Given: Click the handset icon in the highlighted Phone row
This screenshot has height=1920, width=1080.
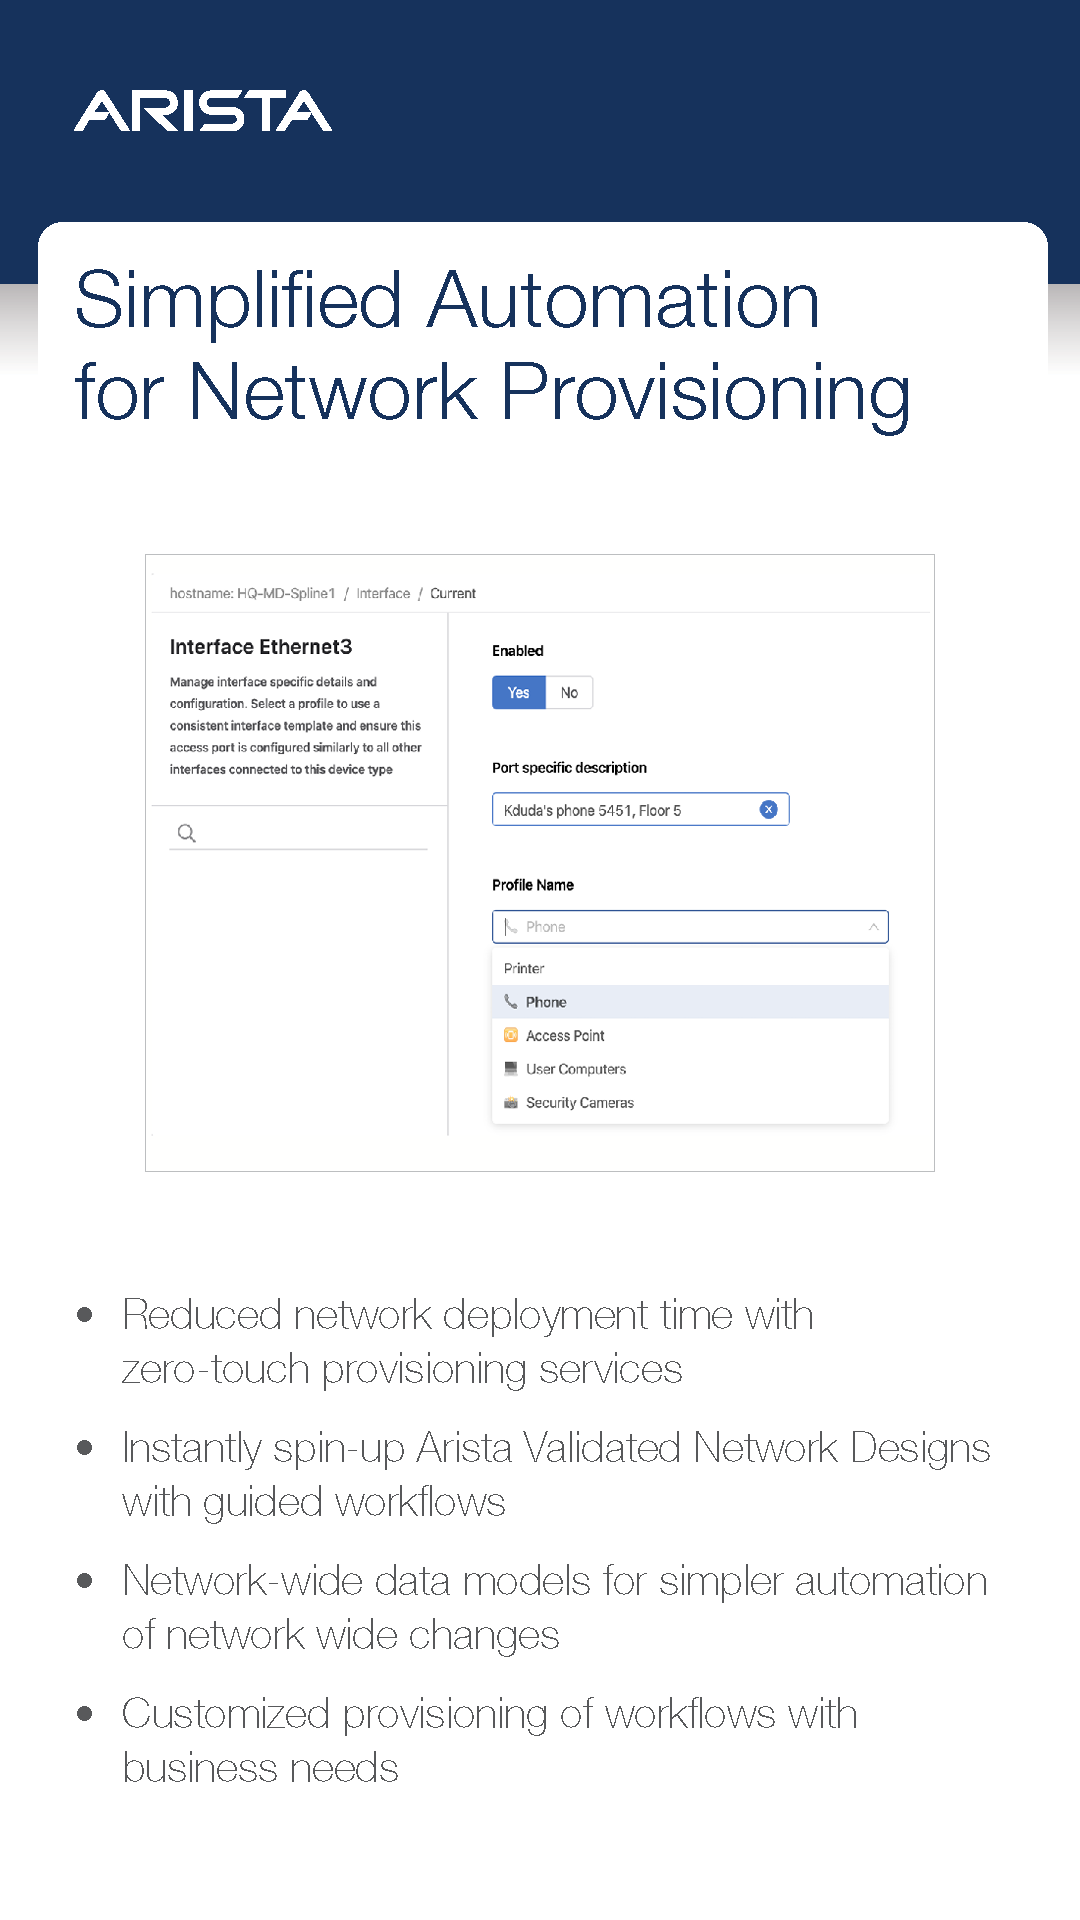Looking at the screenshot, I should 511,1002.
